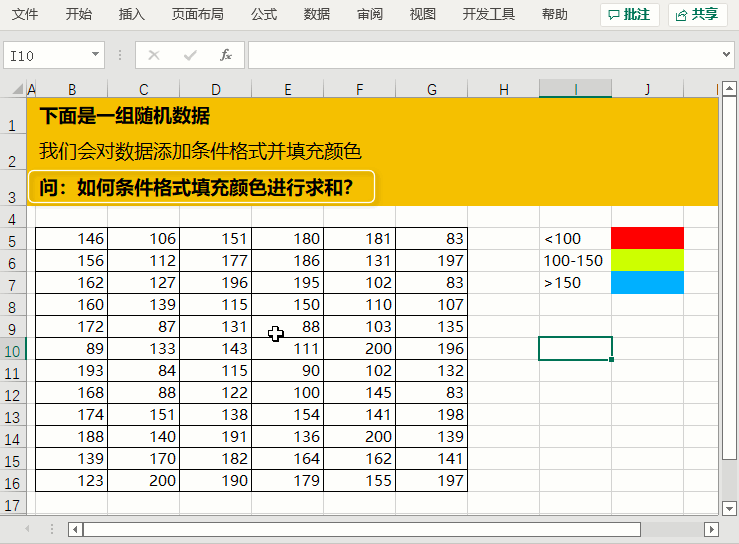Screen dimensions: 739x544
Task: Select cell G13 with value 198
Action: pos(432,414)
